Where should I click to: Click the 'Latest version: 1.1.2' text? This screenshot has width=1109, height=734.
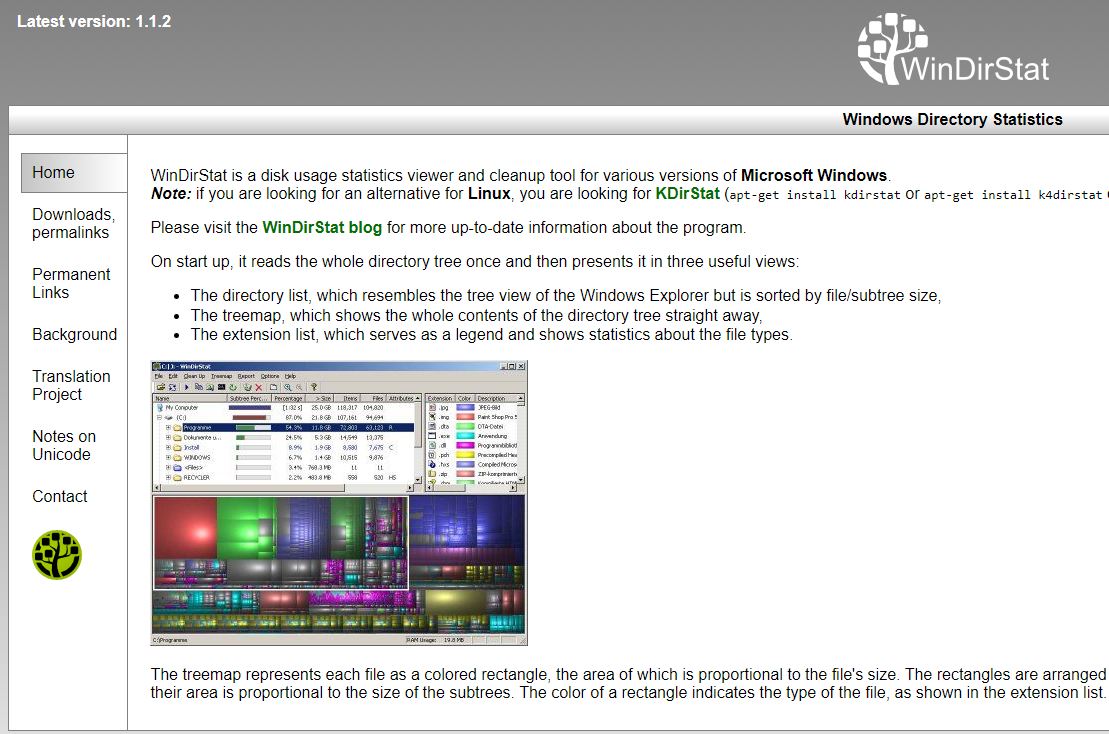(x=94, y=21)
